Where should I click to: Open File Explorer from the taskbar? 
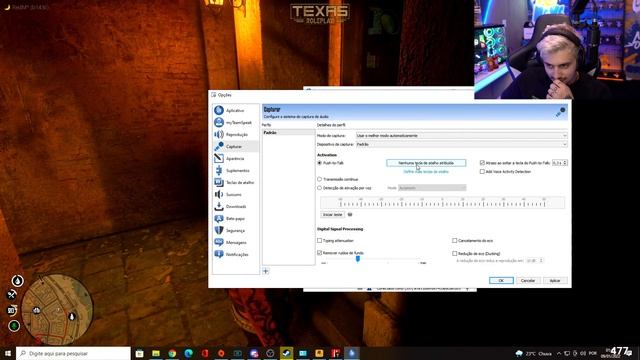pos(156,353)
